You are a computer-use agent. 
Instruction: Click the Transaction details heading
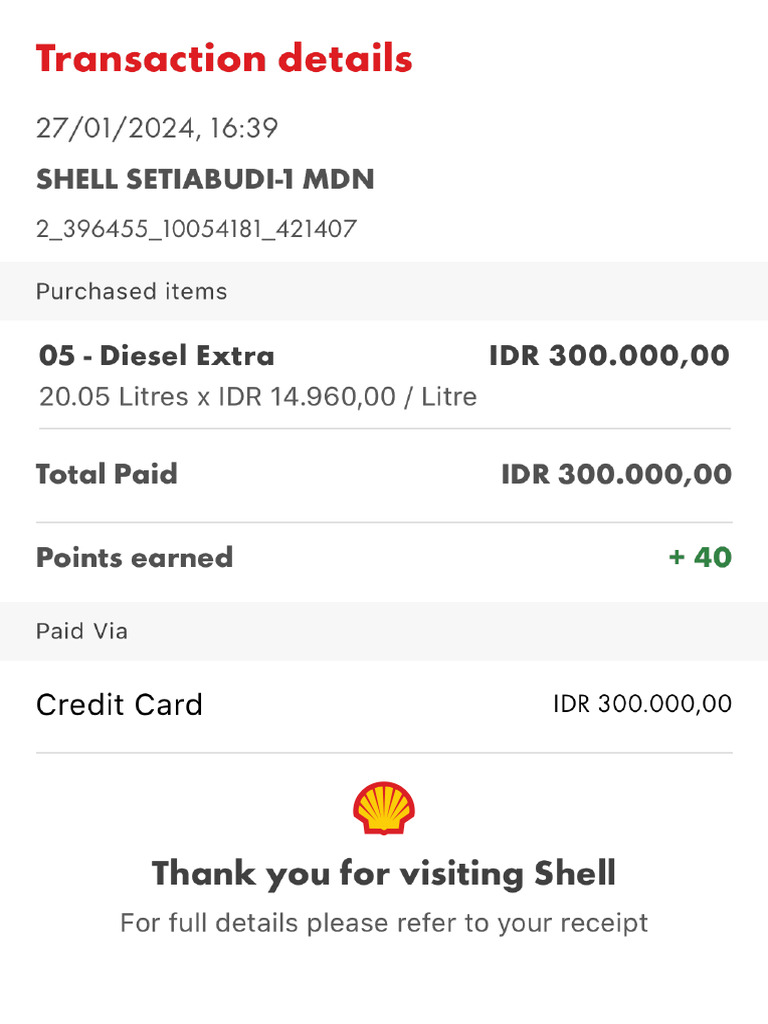pyautogui.click(x=224, y=59)
